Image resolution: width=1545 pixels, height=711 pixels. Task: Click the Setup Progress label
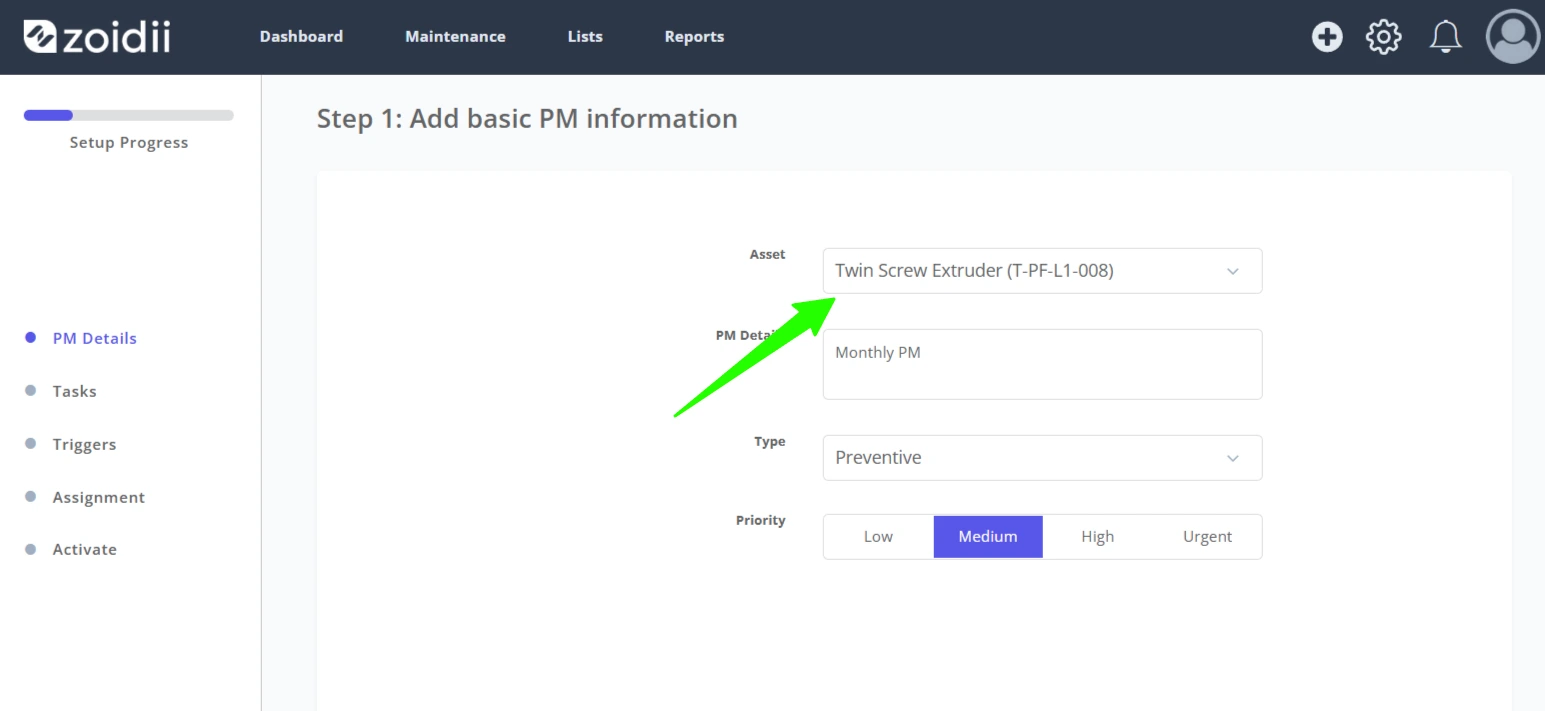coord(129,143)
